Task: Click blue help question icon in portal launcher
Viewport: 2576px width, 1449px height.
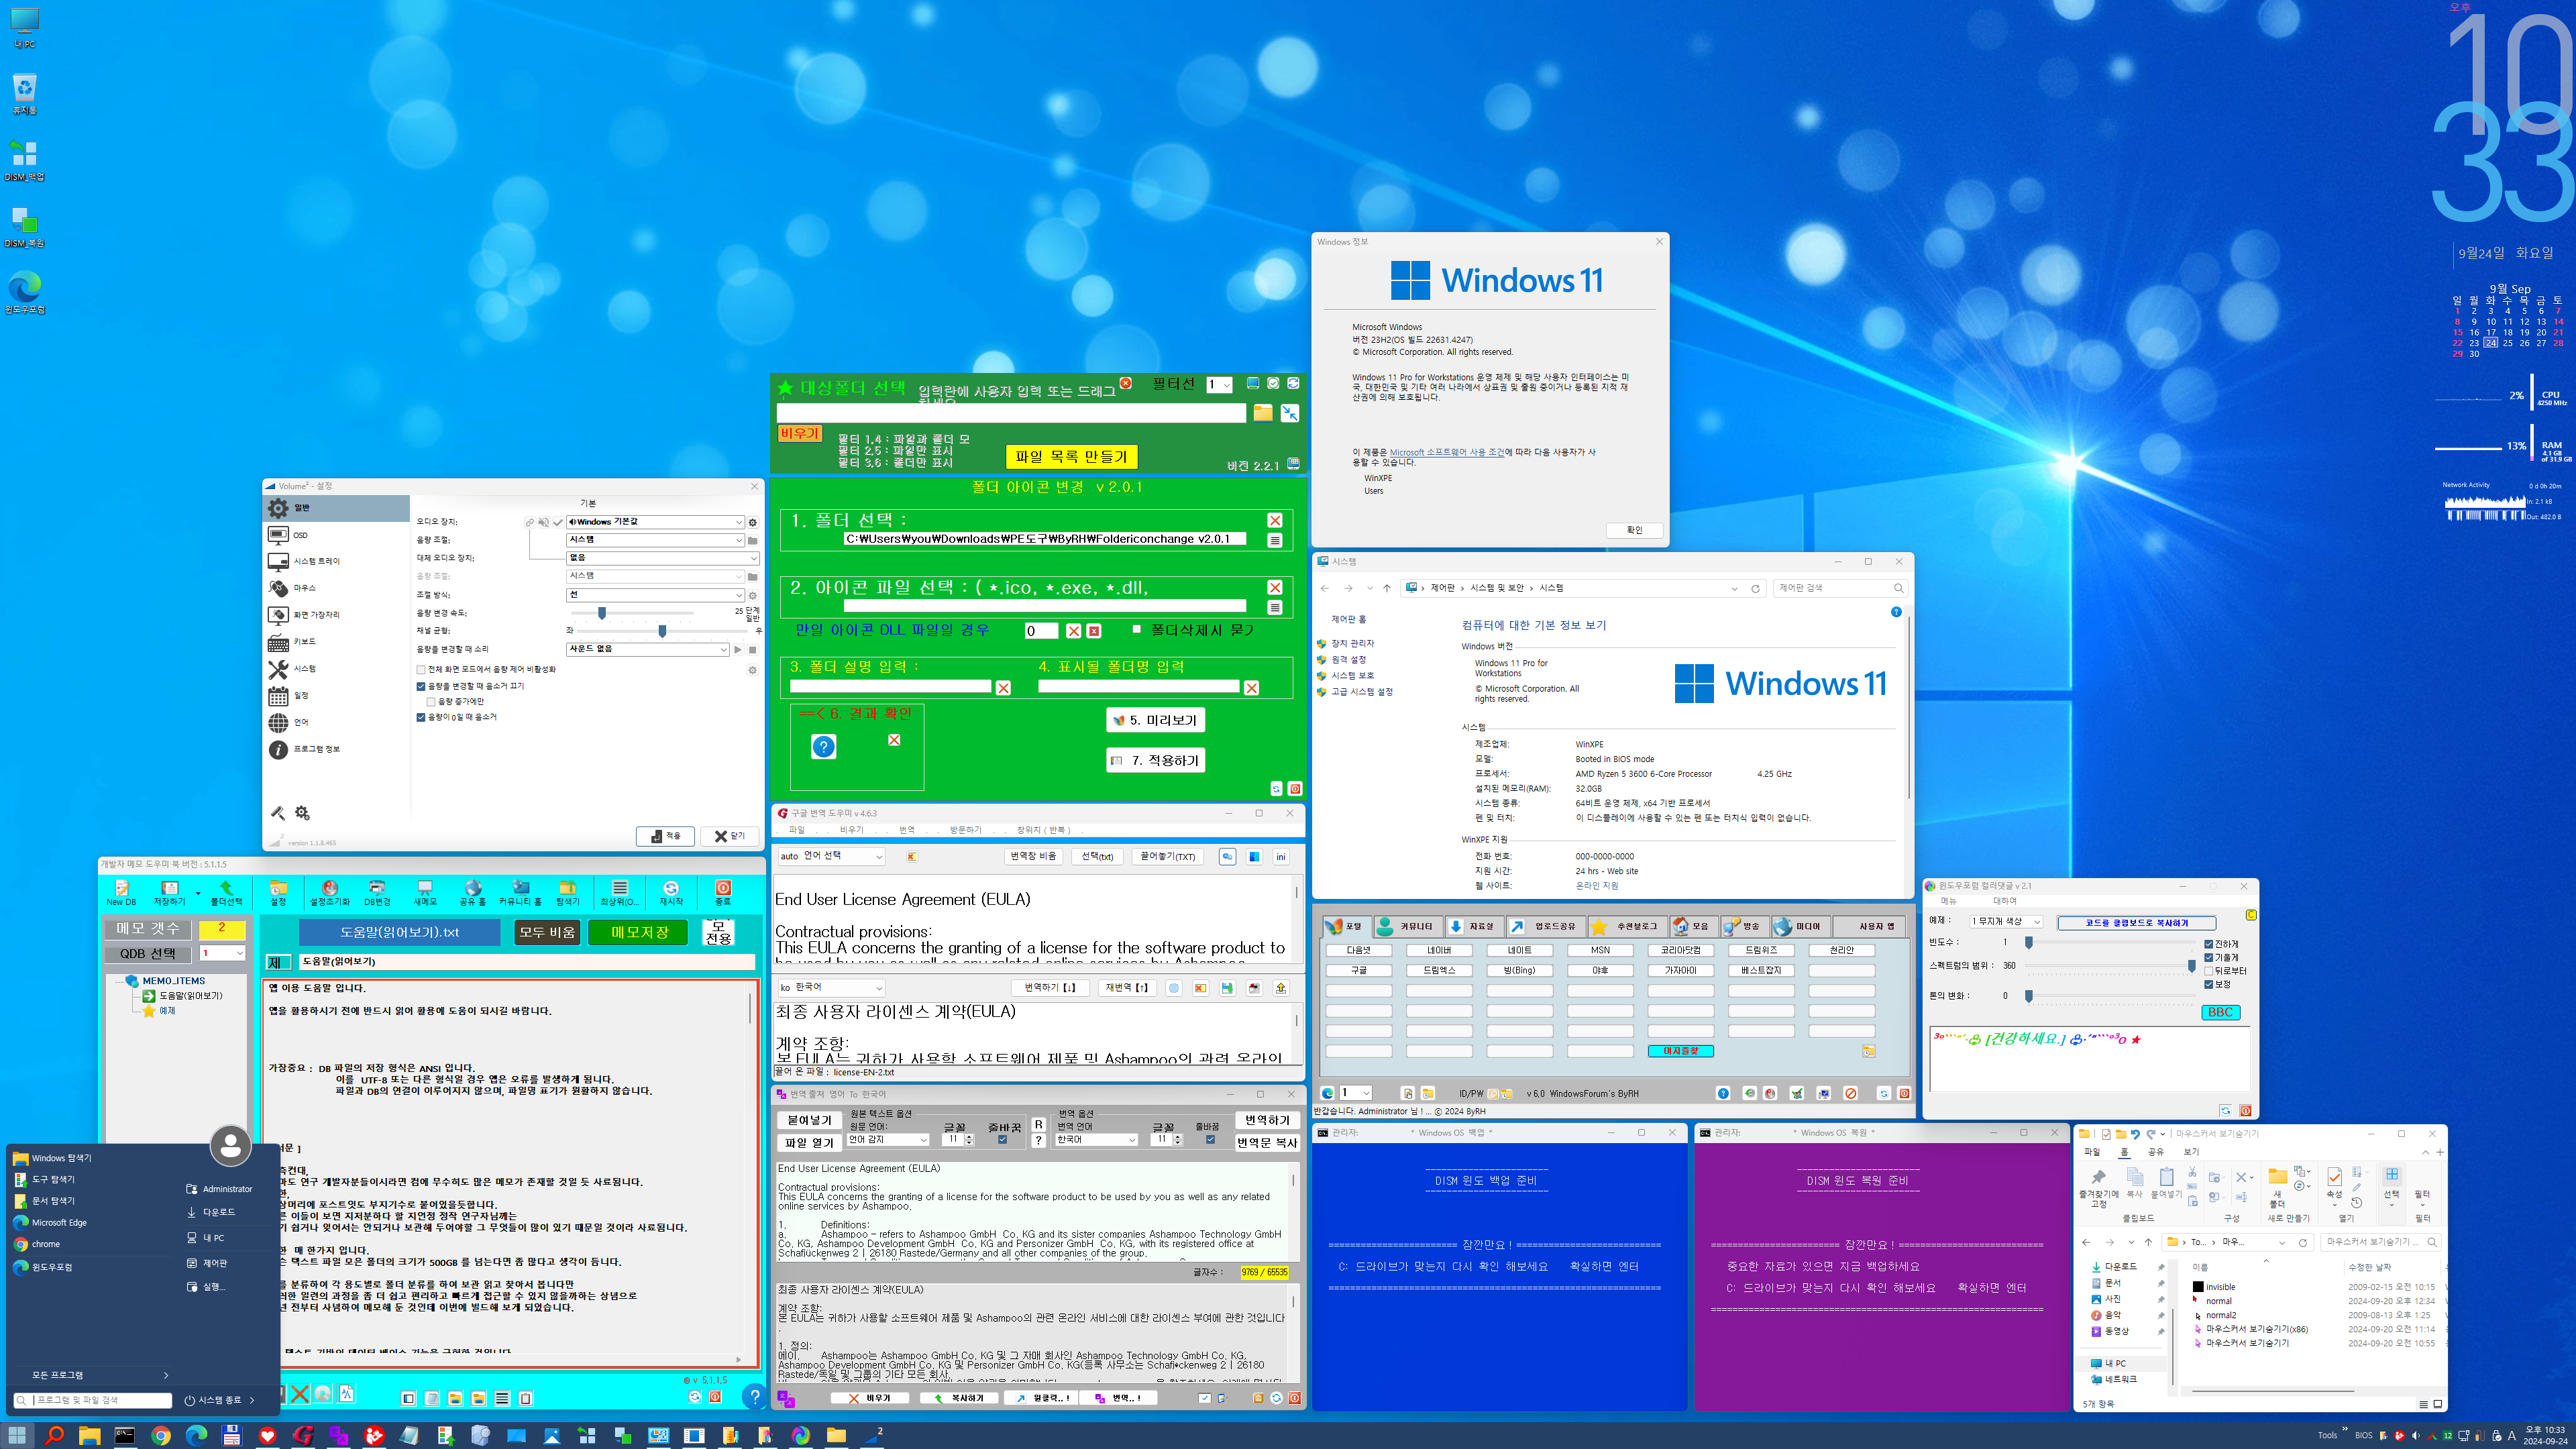Action: [1723, 1093]
